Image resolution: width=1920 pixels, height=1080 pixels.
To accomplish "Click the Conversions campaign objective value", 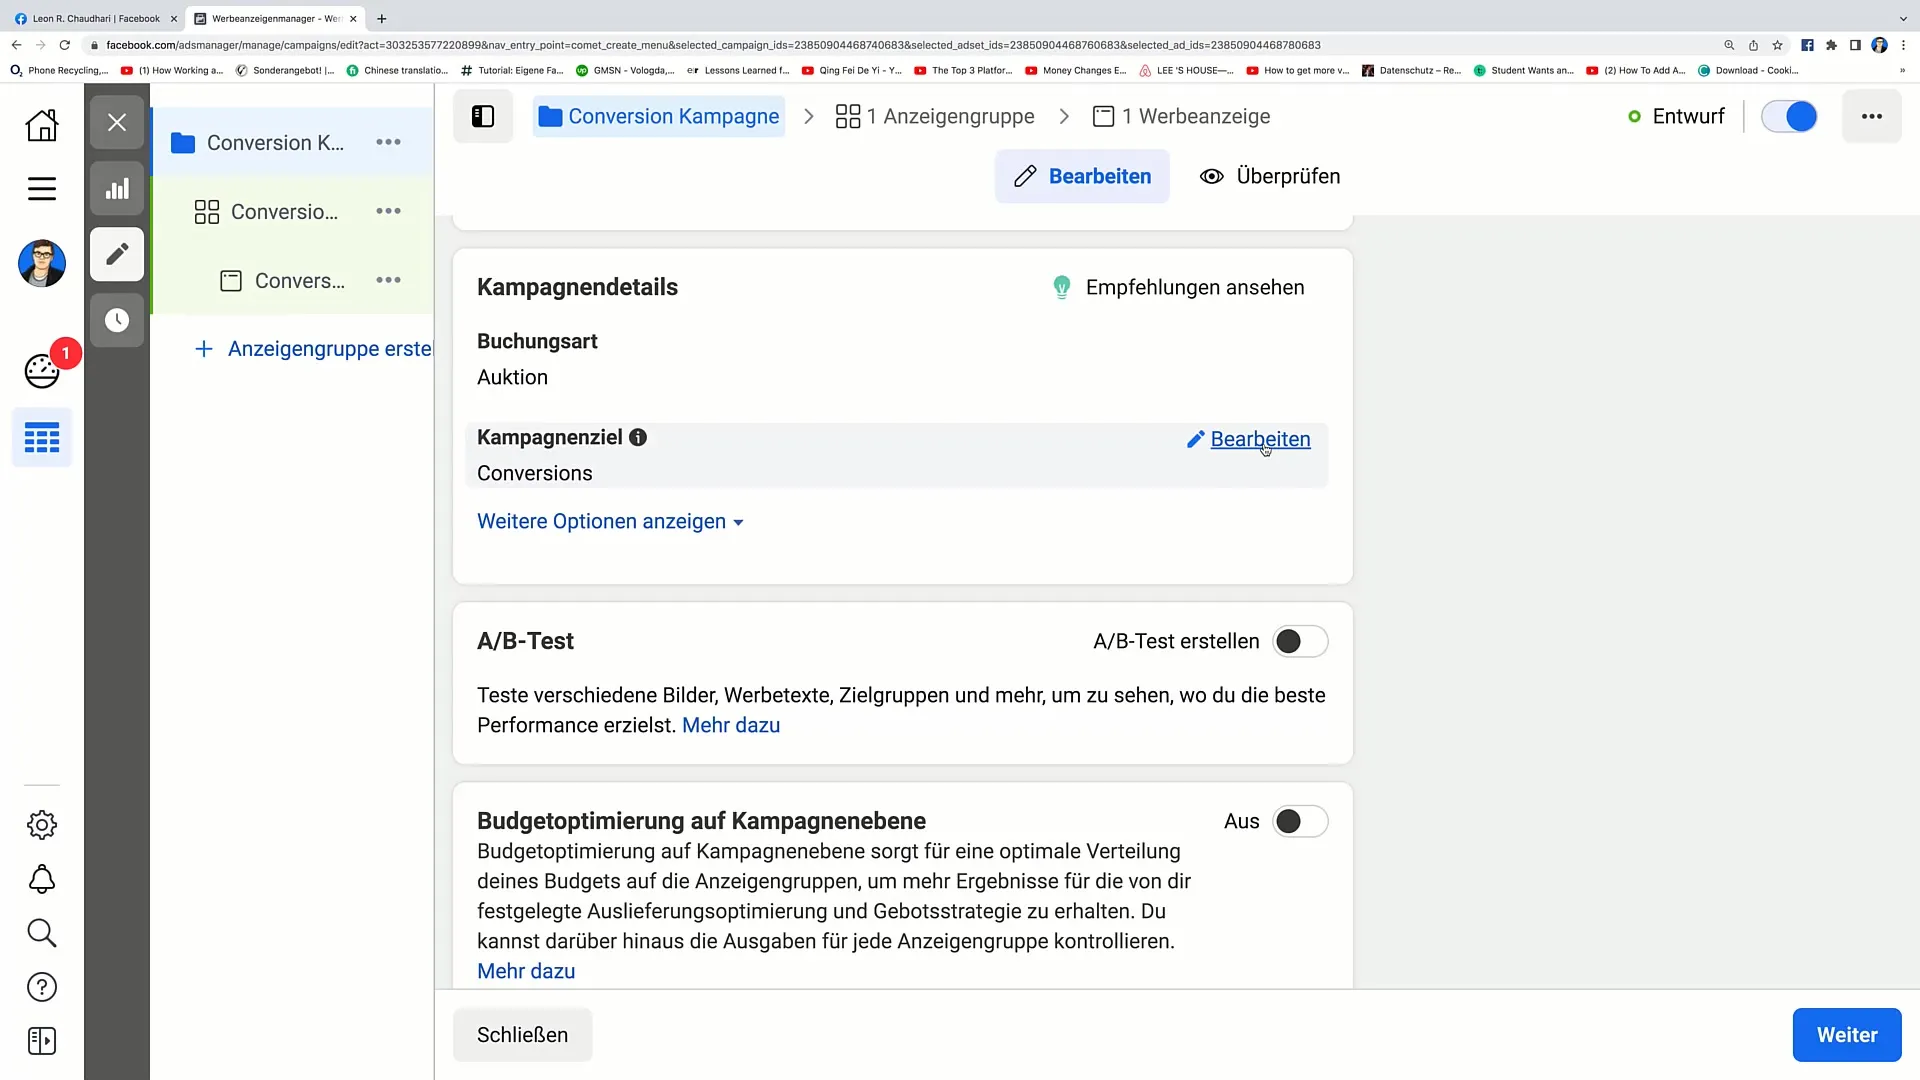I will click(535, 473).
